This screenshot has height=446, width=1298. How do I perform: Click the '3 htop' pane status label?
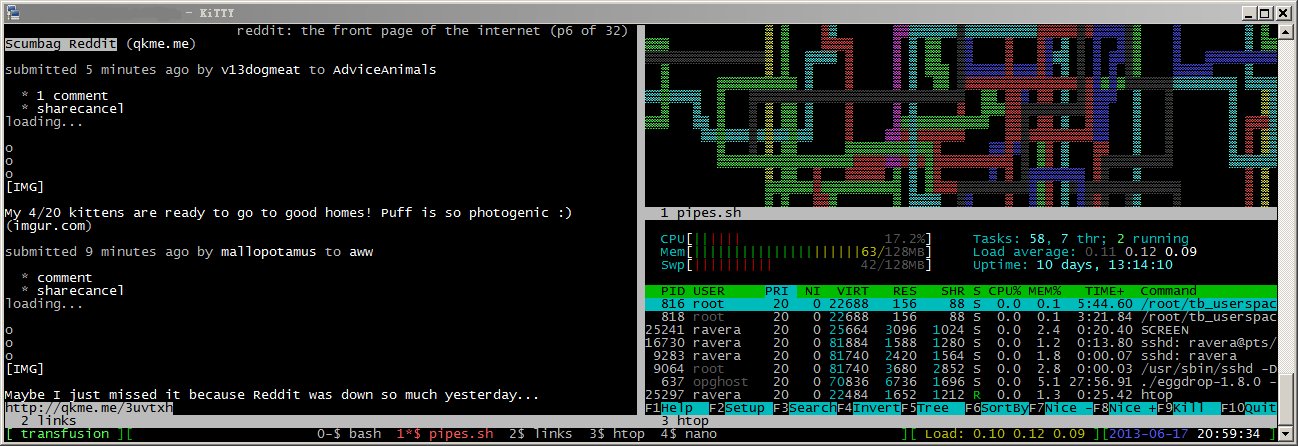(685, 421)
